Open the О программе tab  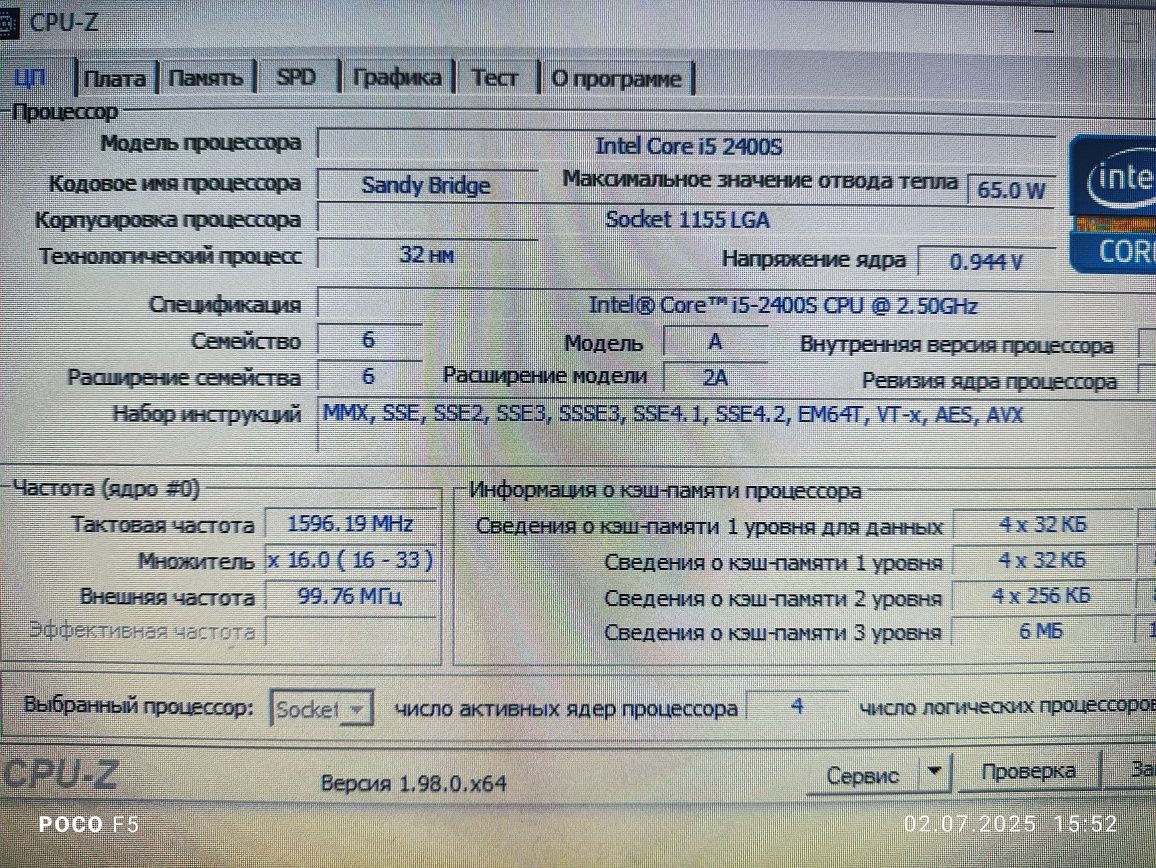(x=616, y=78)
